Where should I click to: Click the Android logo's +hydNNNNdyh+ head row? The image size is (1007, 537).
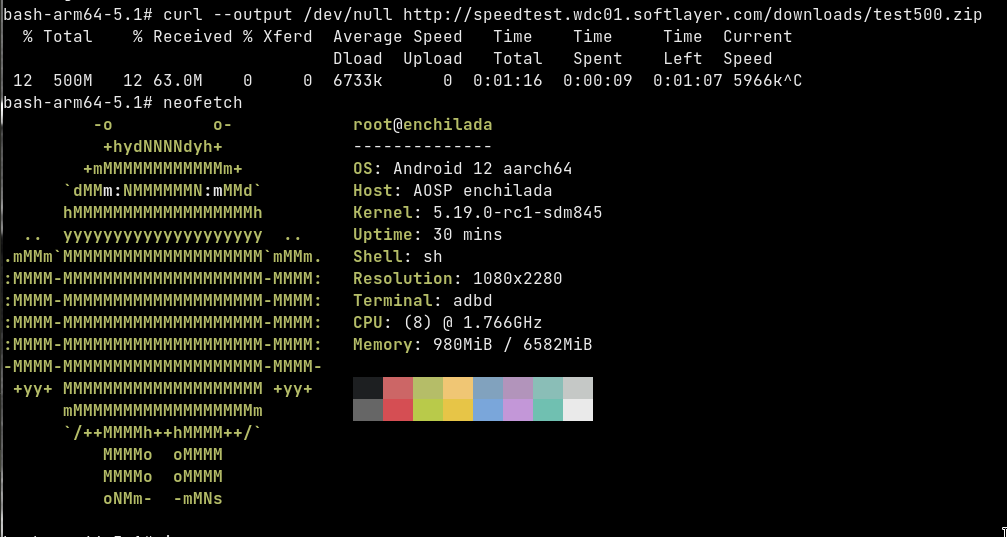coord(163,147)
